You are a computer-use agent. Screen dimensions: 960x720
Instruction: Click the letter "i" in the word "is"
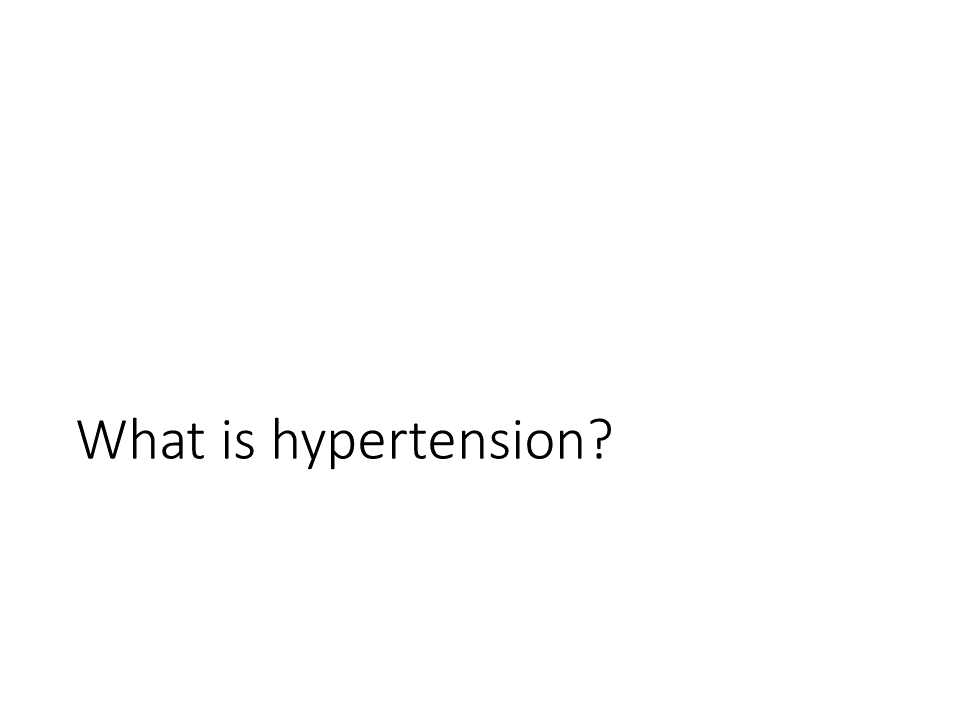pyautogui.click(x=227, y=440)
